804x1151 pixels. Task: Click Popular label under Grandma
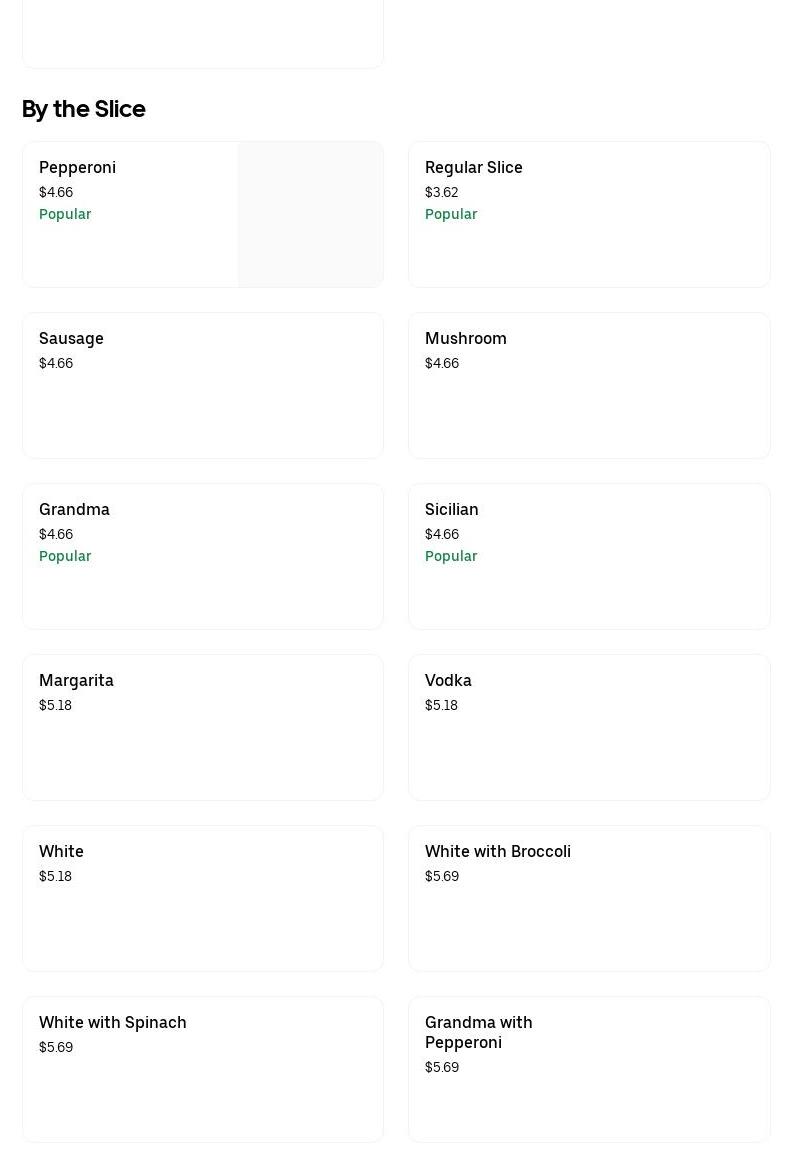click(x=65, y=556)
